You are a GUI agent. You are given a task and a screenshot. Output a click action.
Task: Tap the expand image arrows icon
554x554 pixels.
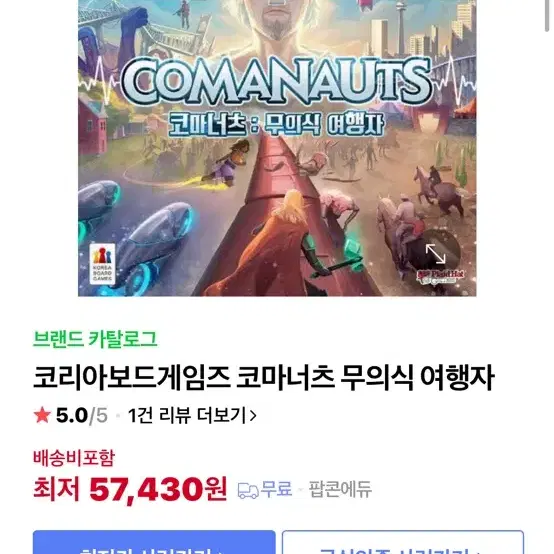click(x=435, y=253)
